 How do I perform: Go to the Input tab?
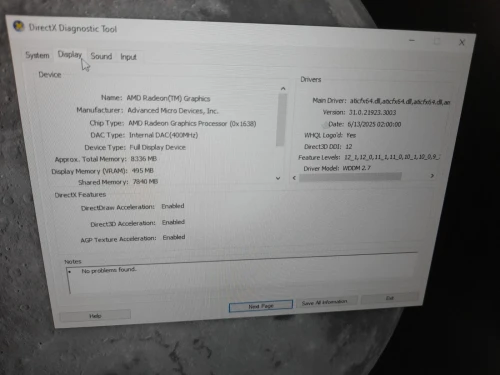point(128,57)
